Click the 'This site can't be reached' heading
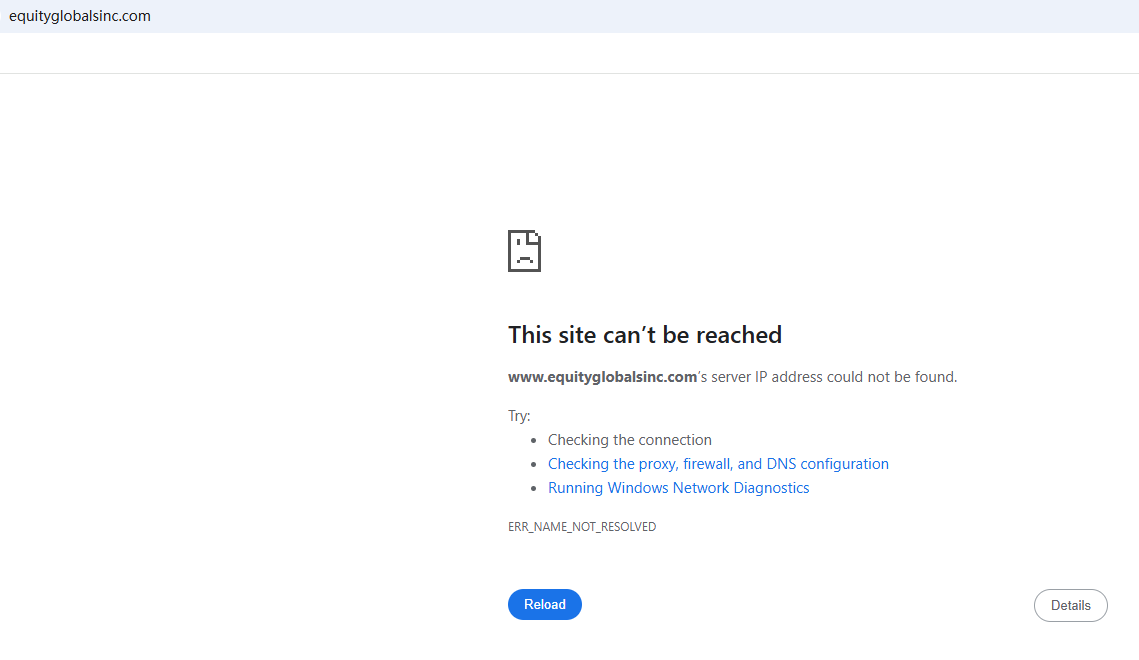Image resolution: width=1139 pixels, height=660 pixels. (644, 335)
